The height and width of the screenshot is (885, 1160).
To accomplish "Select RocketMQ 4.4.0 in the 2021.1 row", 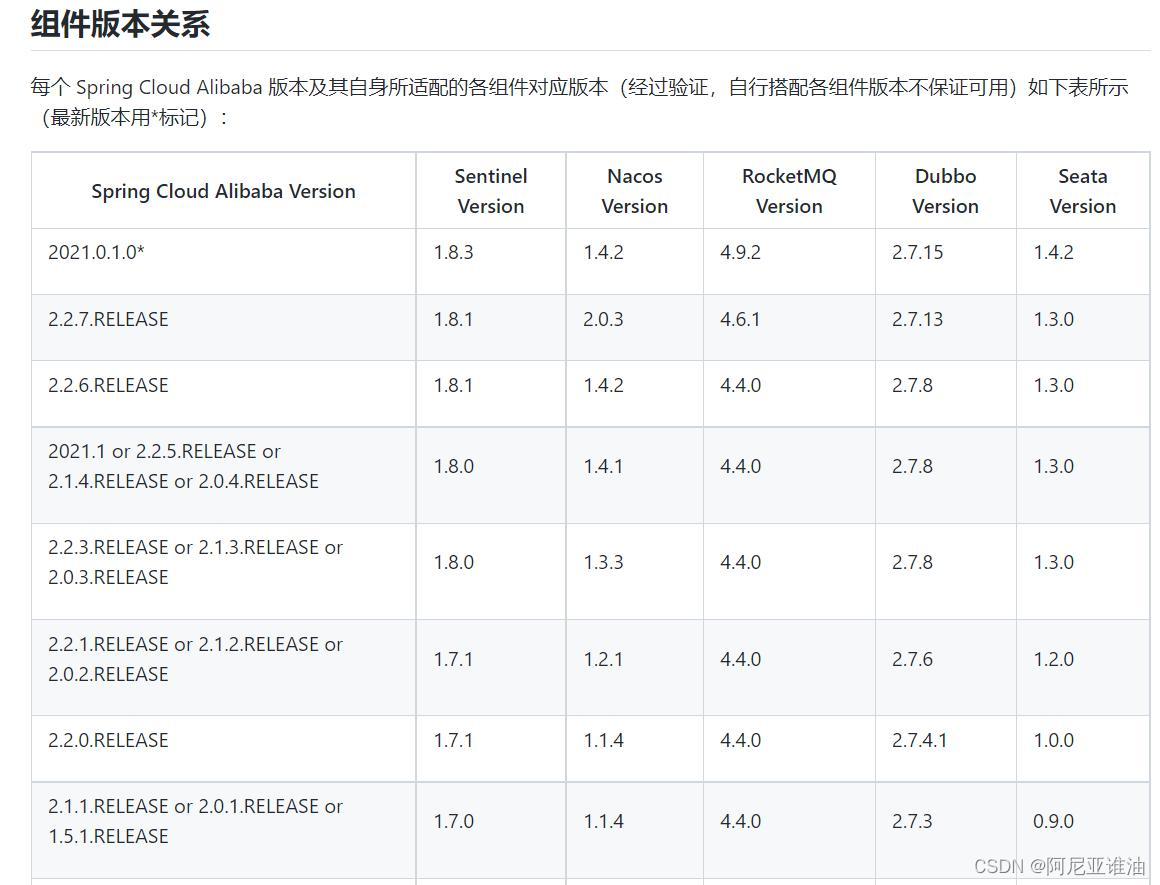I will (740, 466).
